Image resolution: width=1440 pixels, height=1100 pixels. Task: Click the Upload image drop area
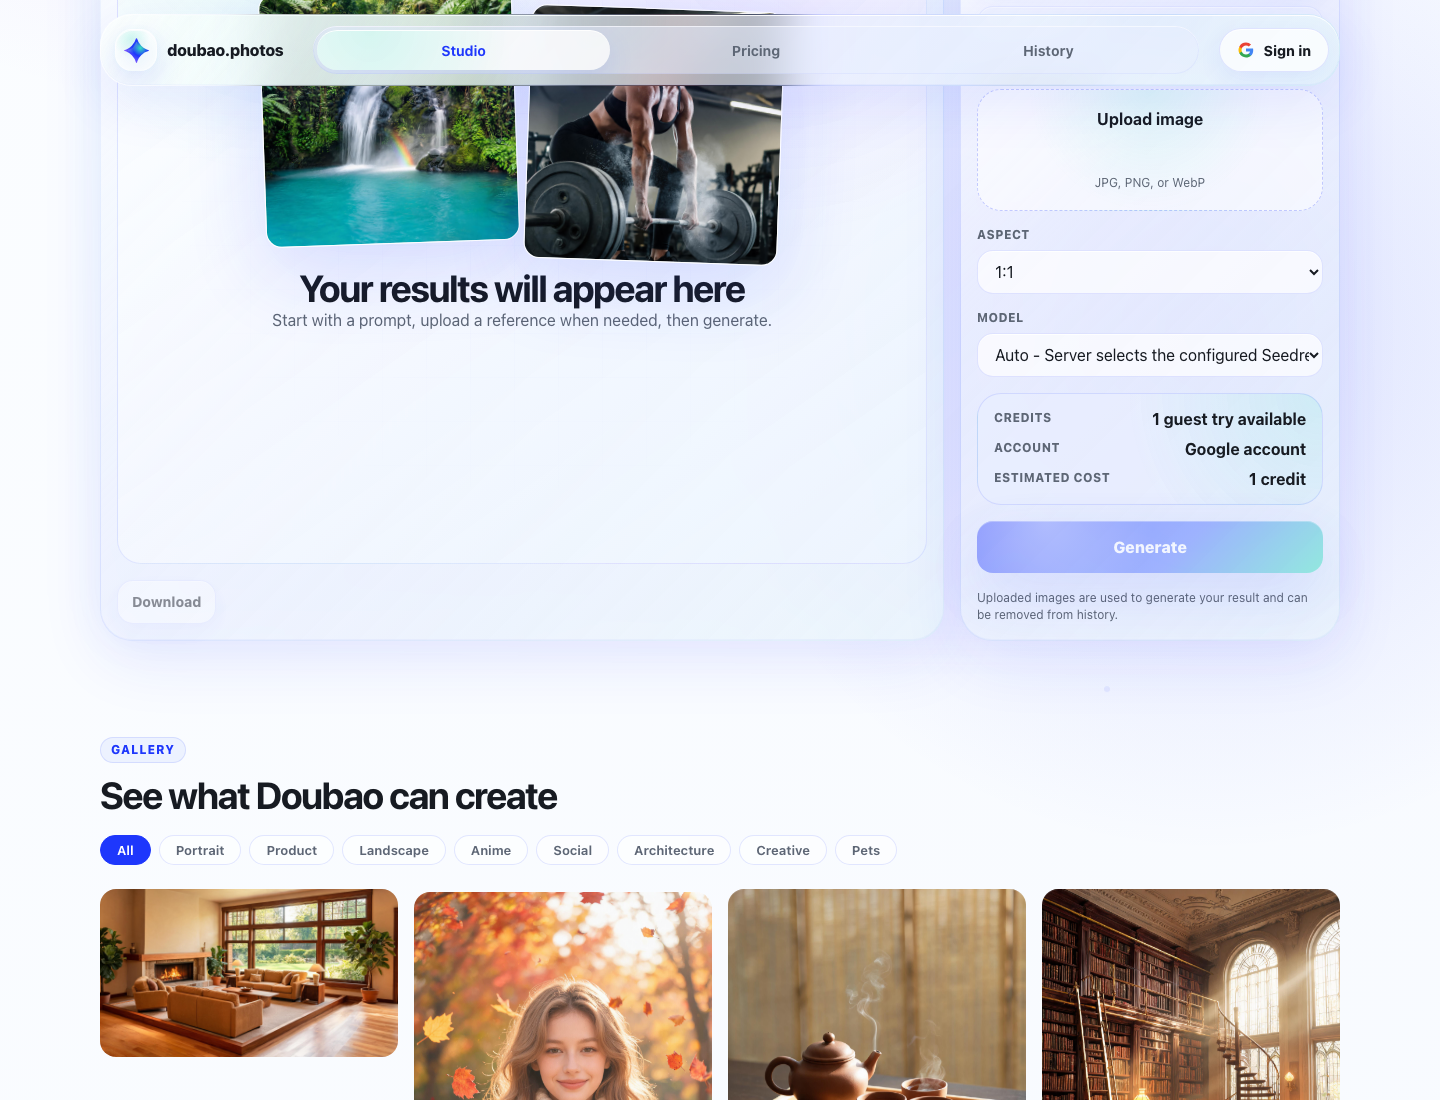tap(1150, 150)
